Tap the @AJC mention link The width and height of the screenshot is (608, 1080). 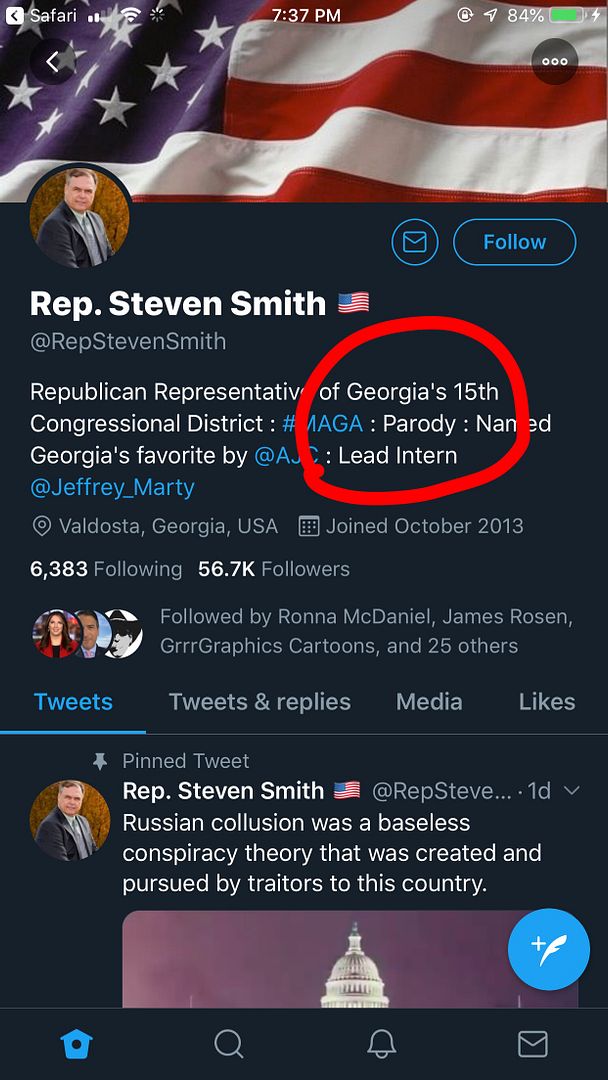(286, 456)
